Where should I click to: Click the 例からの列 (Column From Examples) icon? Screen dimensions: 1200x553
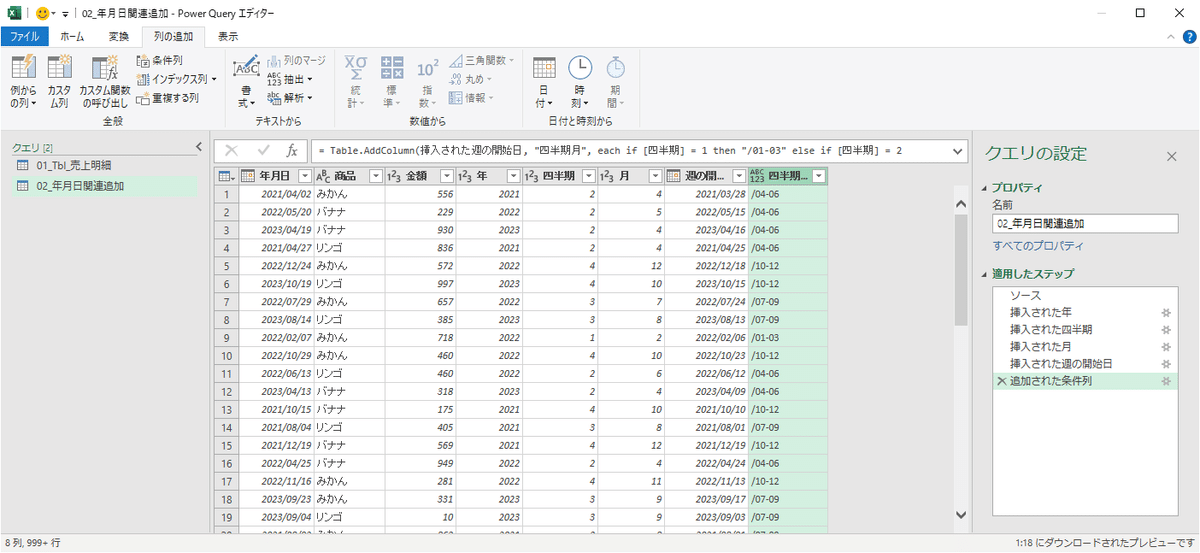tap(23, 68)
